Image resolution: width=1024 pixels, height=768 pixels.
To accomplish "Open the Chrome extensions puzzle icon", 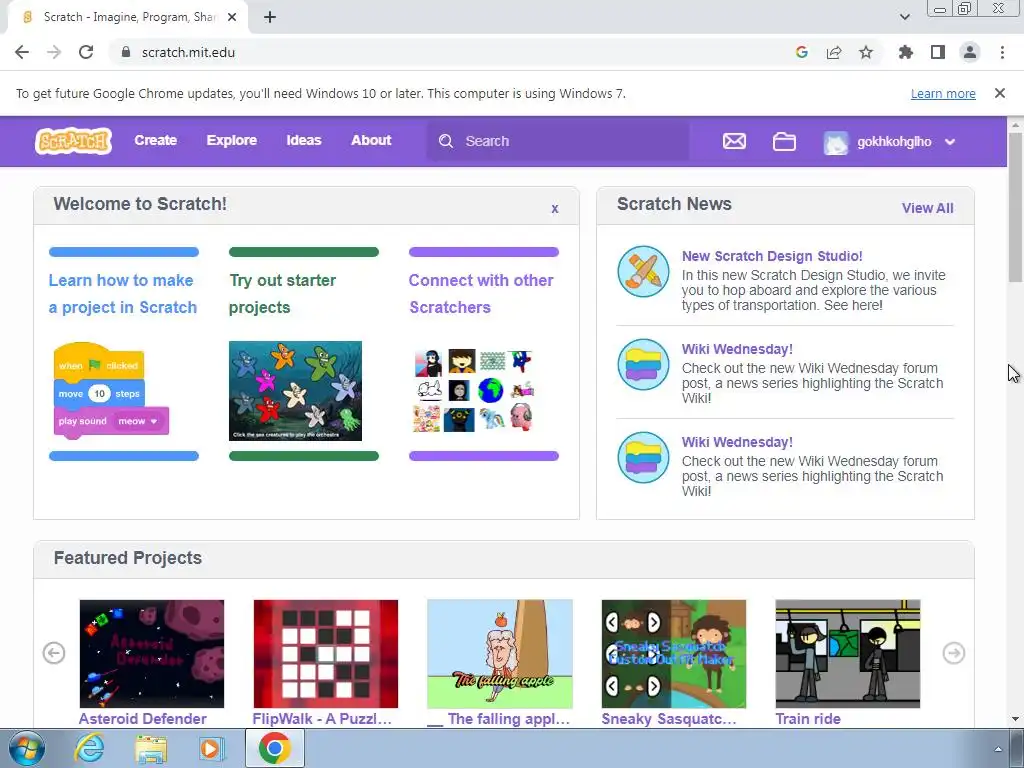I will point(906,52).
